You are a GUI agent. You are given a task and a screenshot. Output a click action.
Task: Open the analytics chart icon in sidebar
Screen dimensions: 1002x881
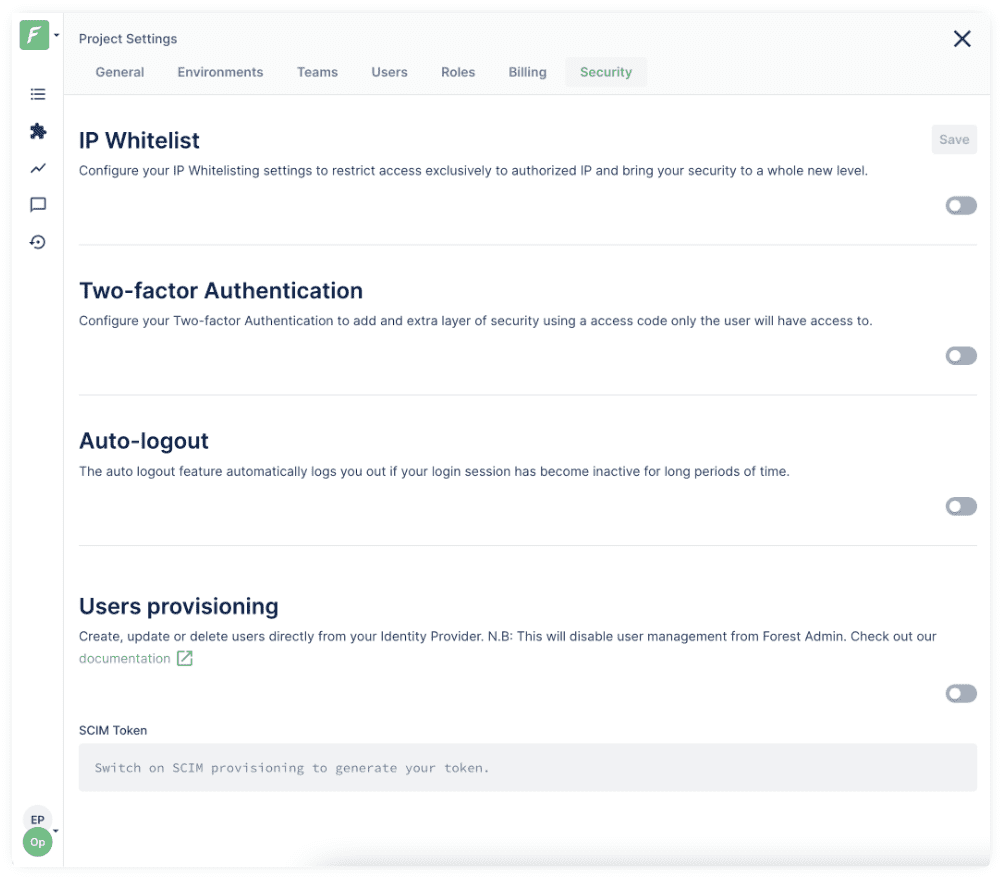tap(38, 168)
